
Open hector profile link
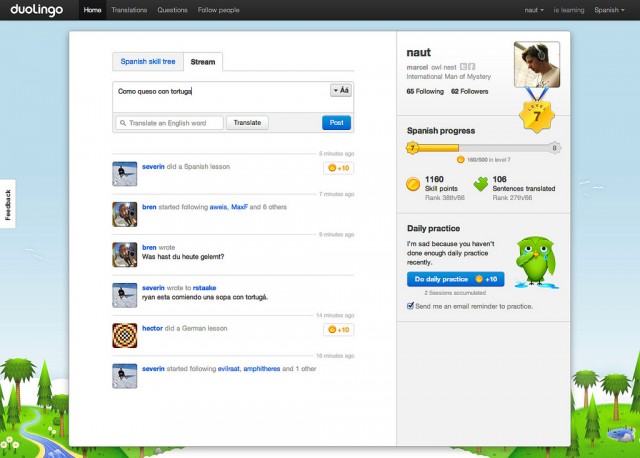pyautogui.click(x=152, y=328)
